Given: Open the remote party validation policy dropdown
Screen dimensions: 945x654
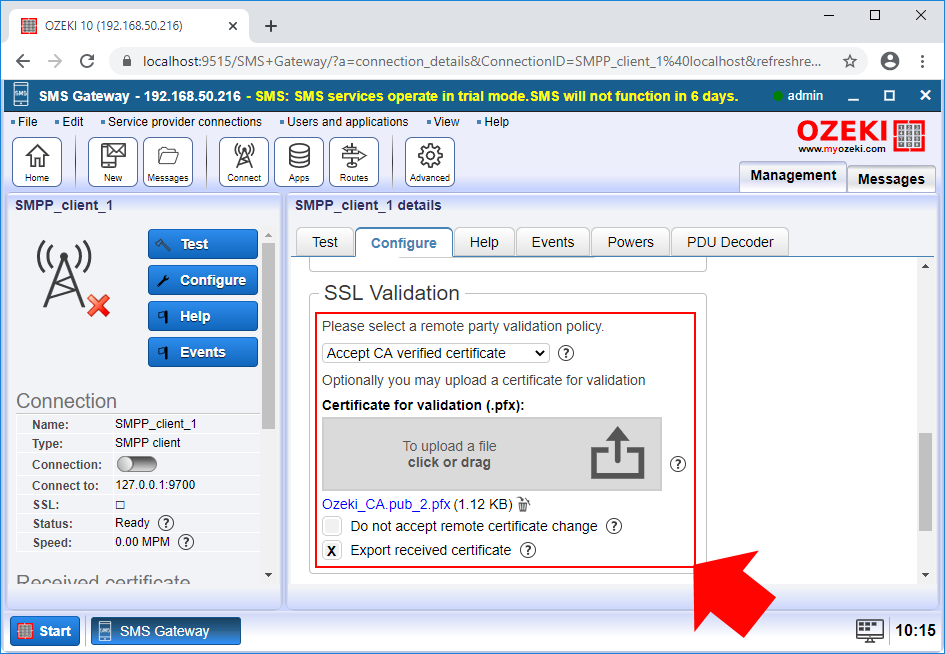Looking at the screenshot, I should click(x=436, y=353).
